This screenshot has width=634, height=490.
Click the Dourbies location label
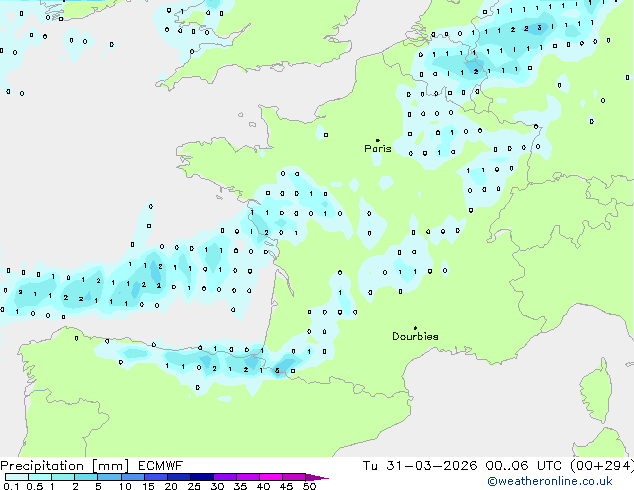coord(415,336)
